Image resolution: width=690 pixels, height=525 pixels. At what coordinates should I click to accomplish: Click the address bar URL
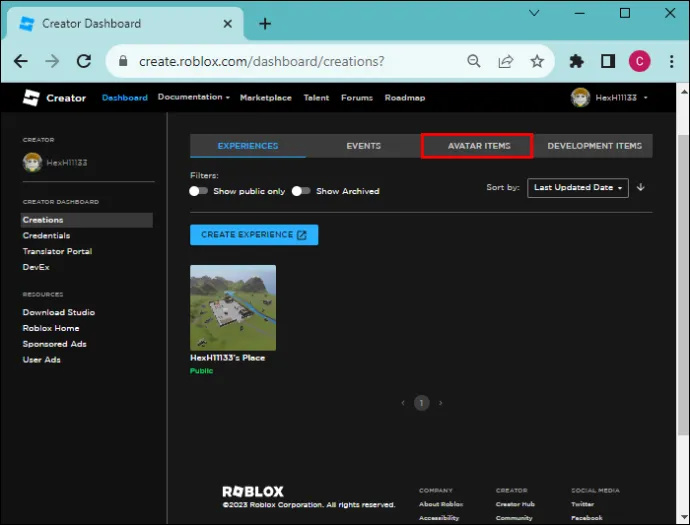tap(261, 61)
